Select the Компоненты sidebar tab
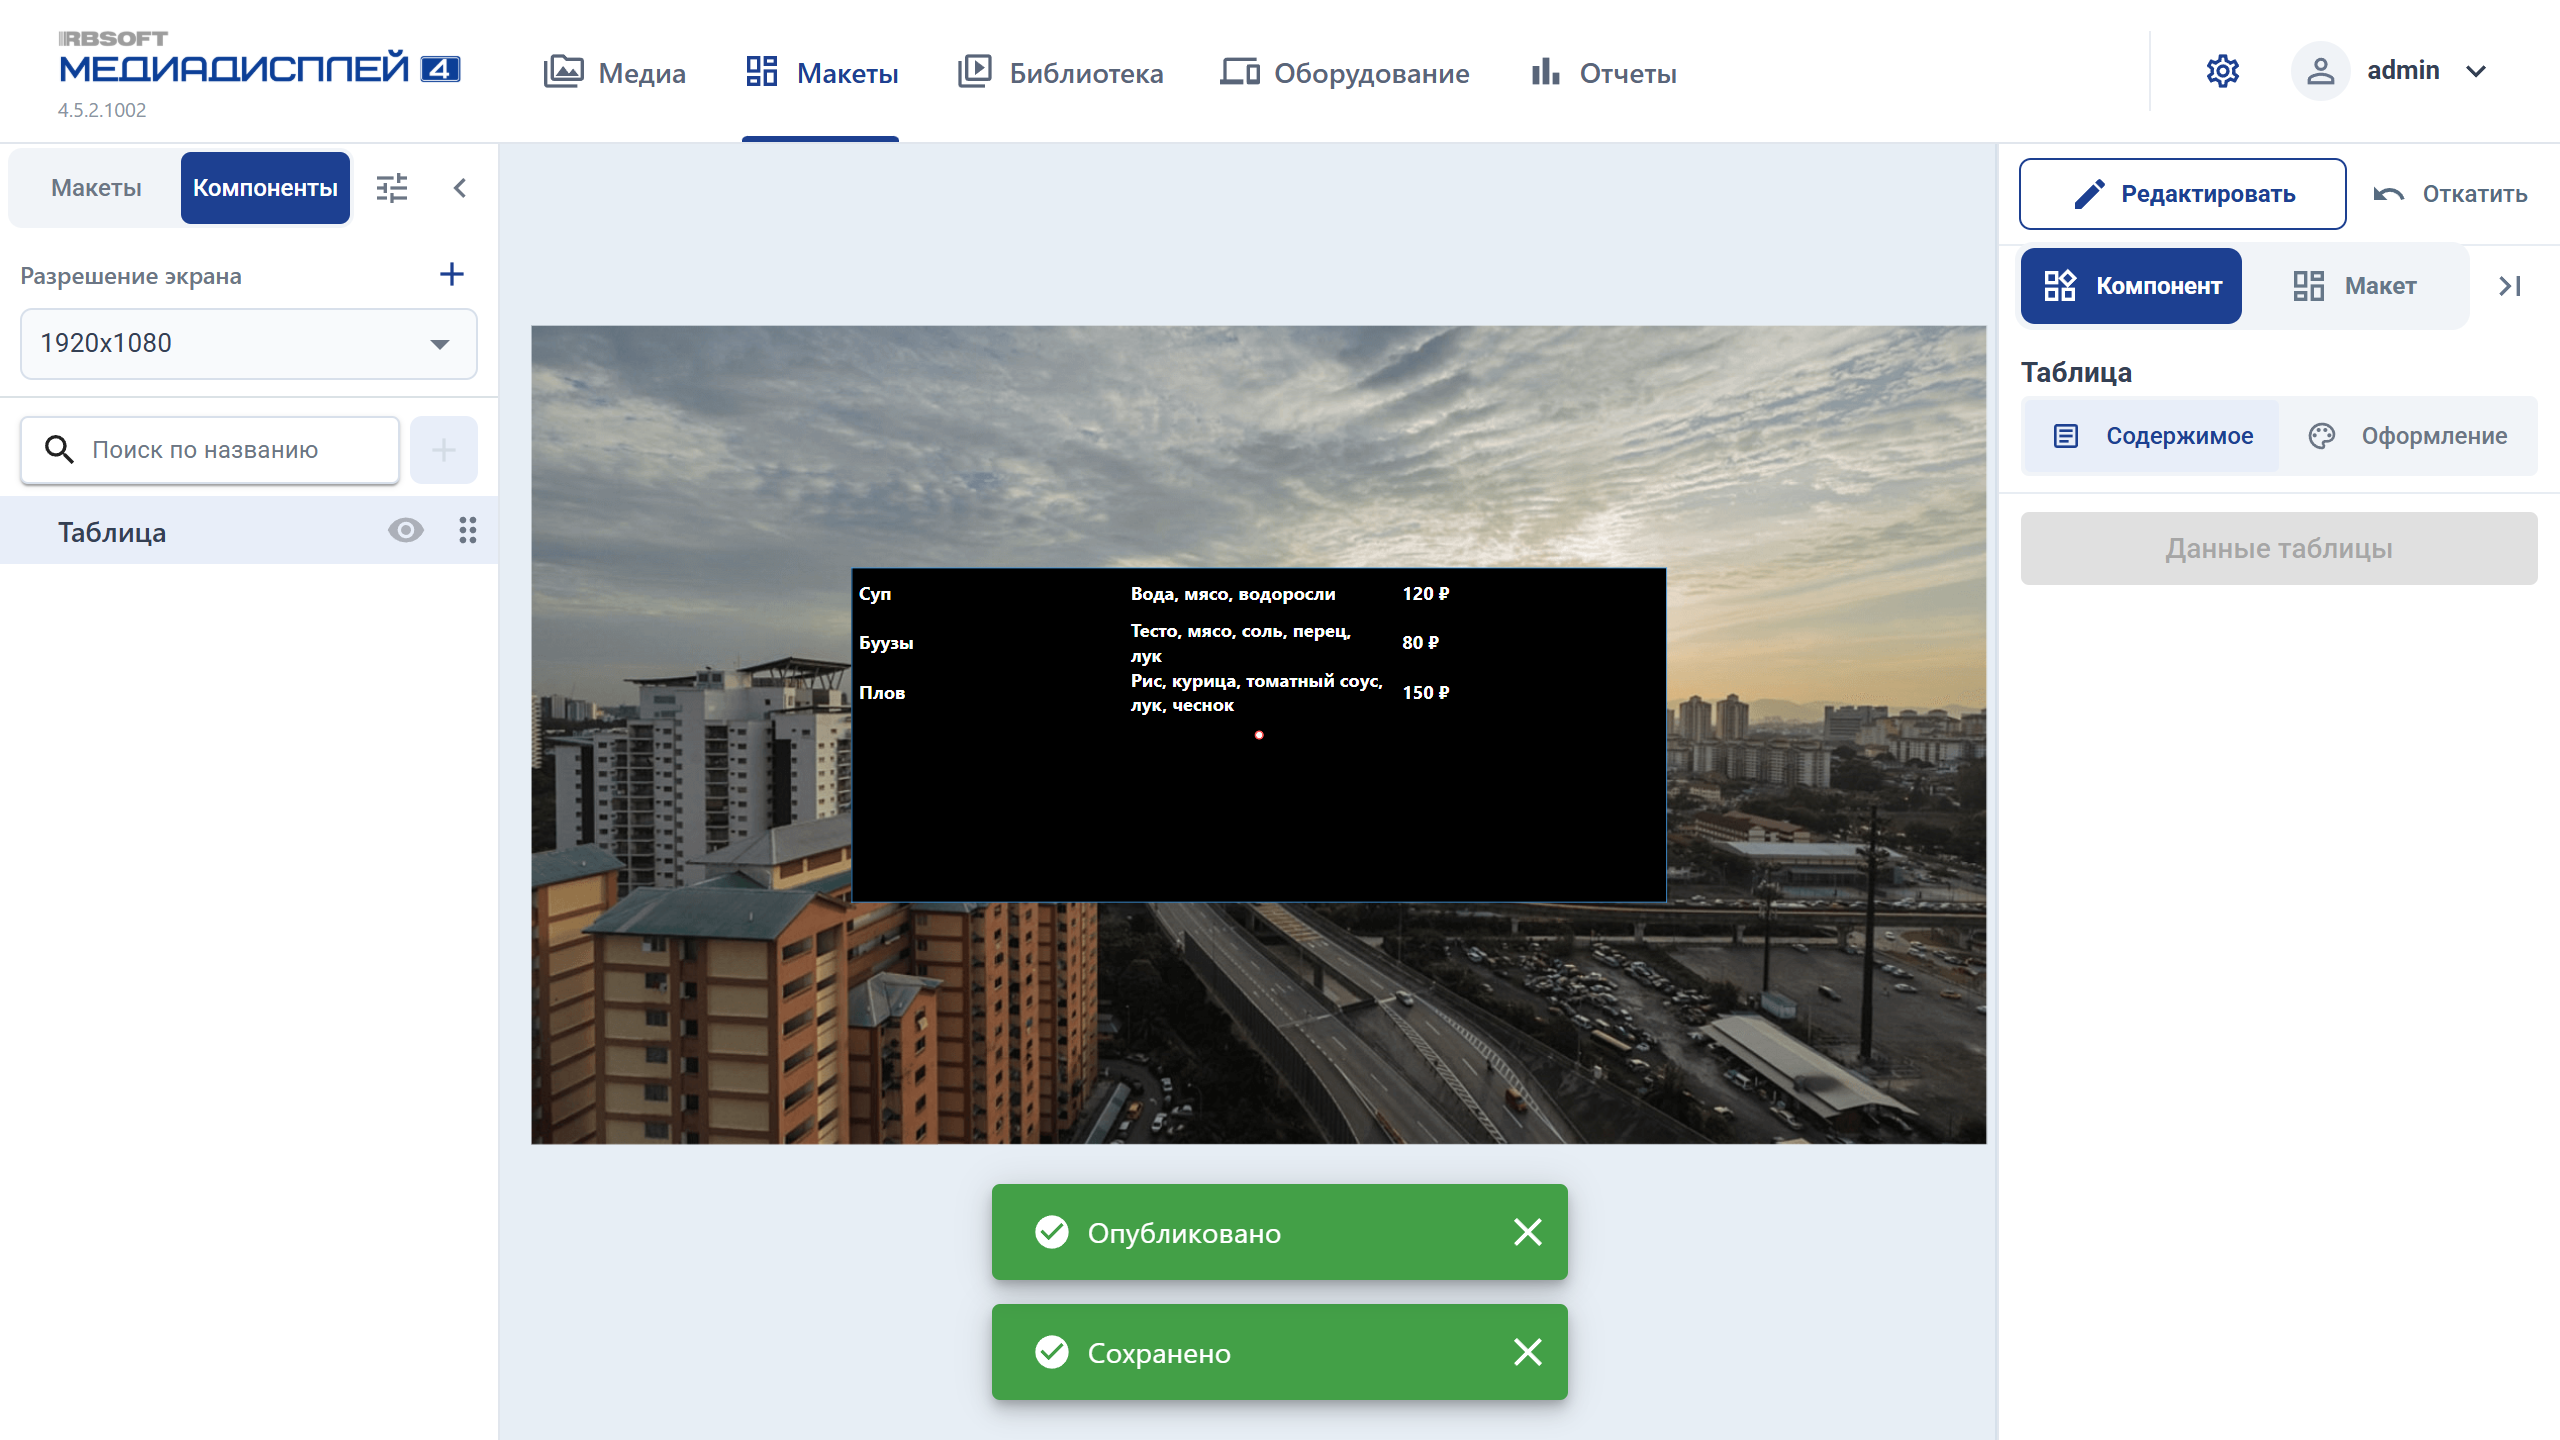The image size is (2560, 1440). click(265, 188)
